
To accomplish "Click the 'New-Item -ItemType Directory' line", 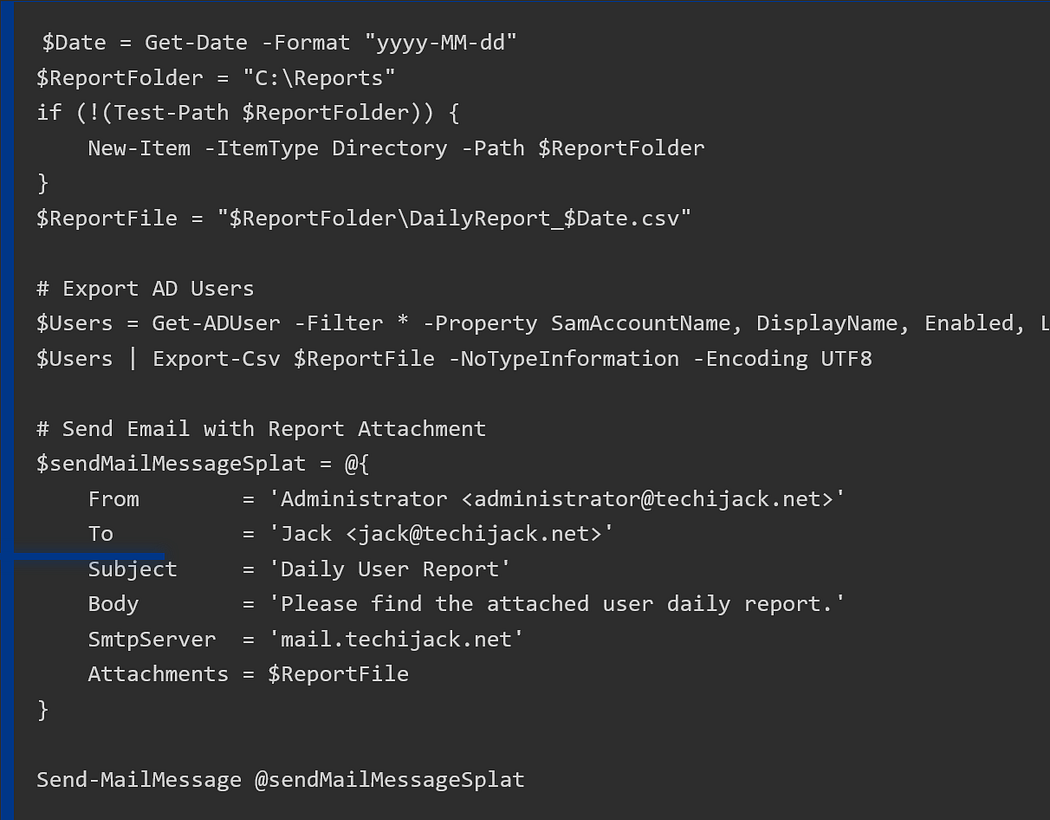I will 396,148.
